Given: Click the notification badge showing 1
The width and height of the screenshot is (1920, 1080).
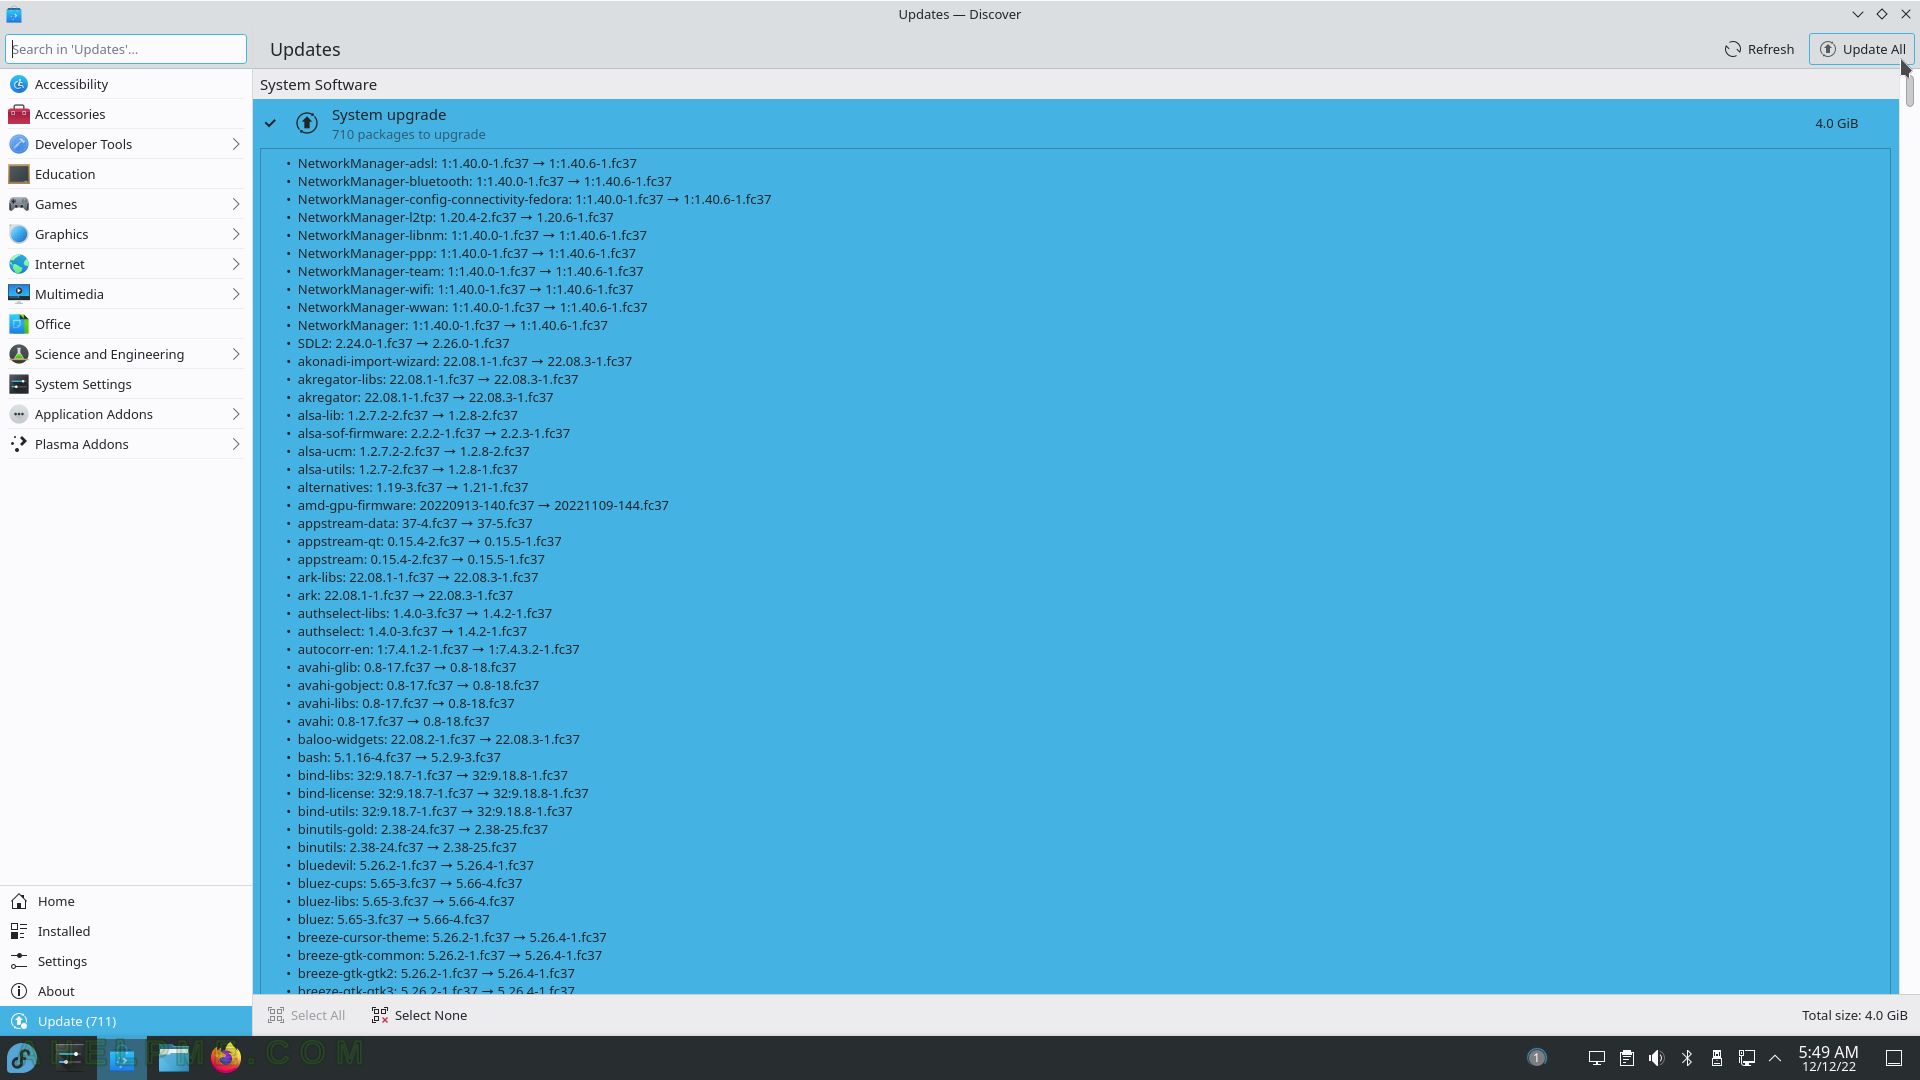Looking at the screenshot, I should [x=1537, y=1058].
